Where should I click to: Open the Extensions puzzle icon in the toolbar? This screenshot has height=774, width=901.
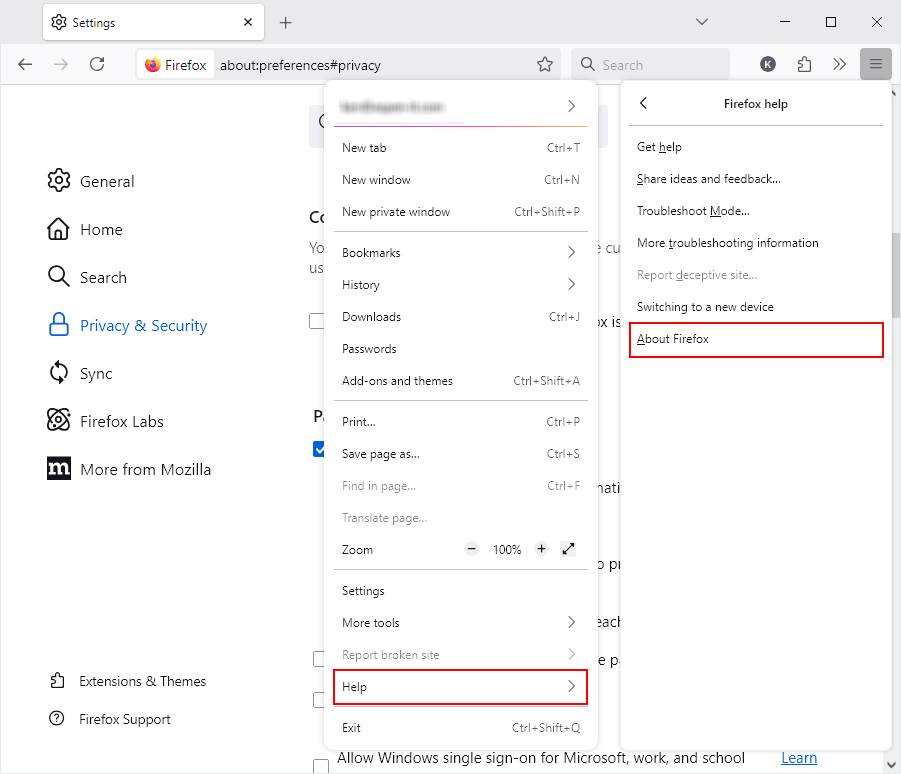click(x=804, y=64)
